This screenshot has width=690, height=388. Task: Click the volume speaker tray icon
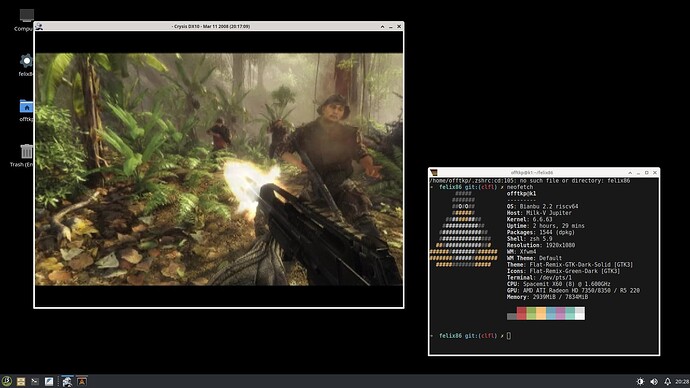654,381
